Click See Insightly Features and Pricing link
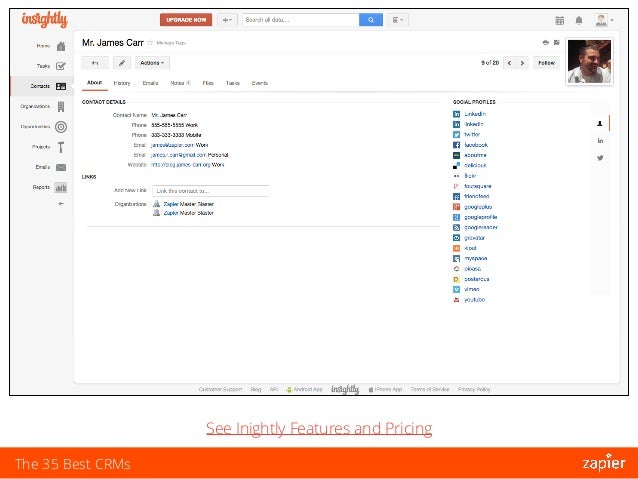Image resolution: width=638 pixels, height=479 pixels. pos(319,428)
